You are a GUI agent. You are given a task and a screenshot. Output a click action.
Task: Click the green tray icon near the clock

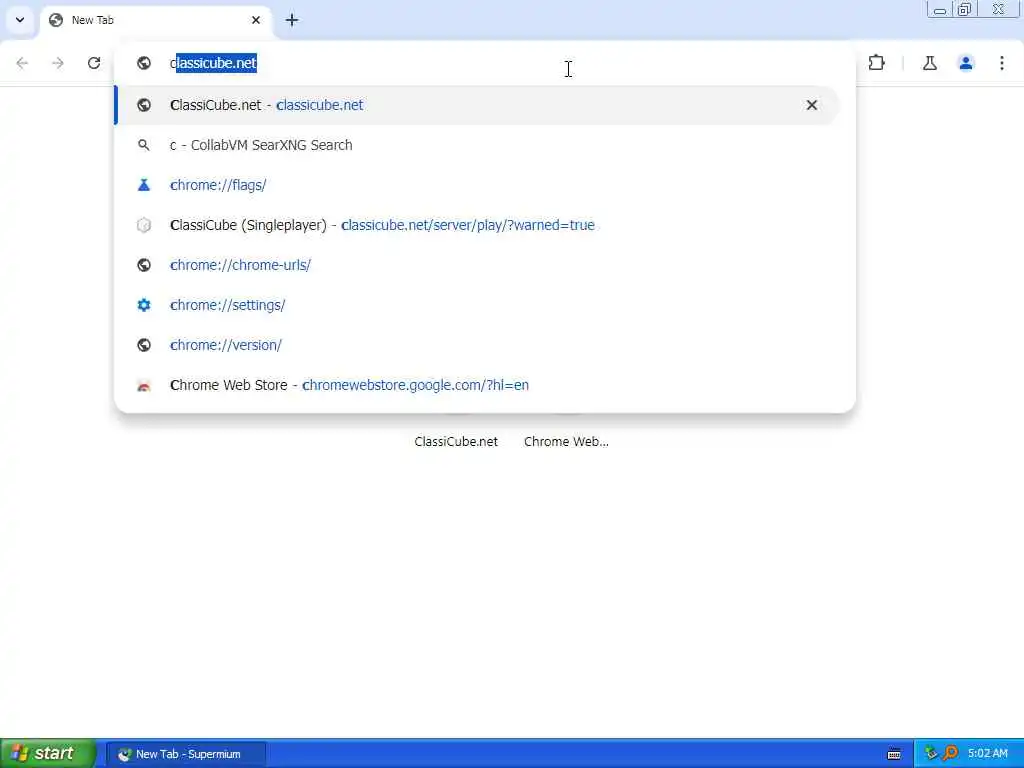click(x=931, y=754)
